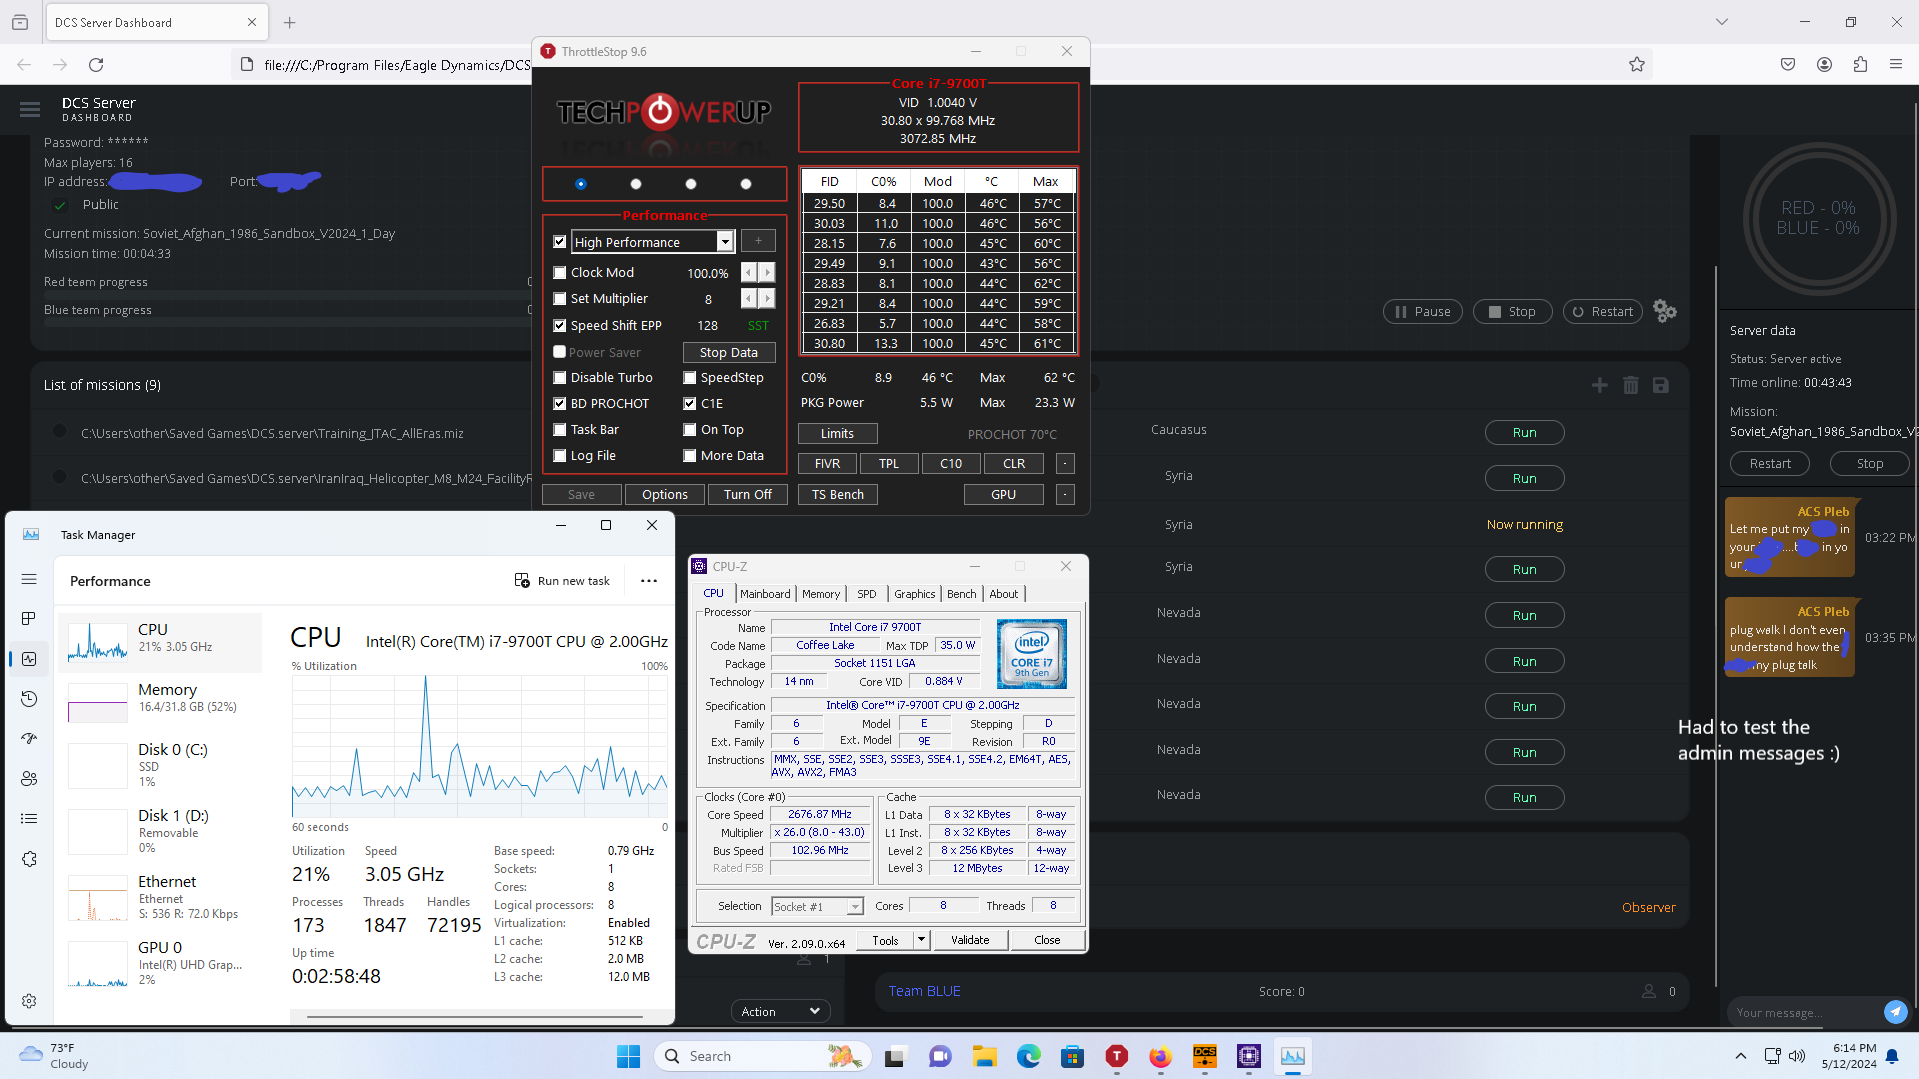
Task: Open Task Manager more options ellipsis
Action: [649, 581]
